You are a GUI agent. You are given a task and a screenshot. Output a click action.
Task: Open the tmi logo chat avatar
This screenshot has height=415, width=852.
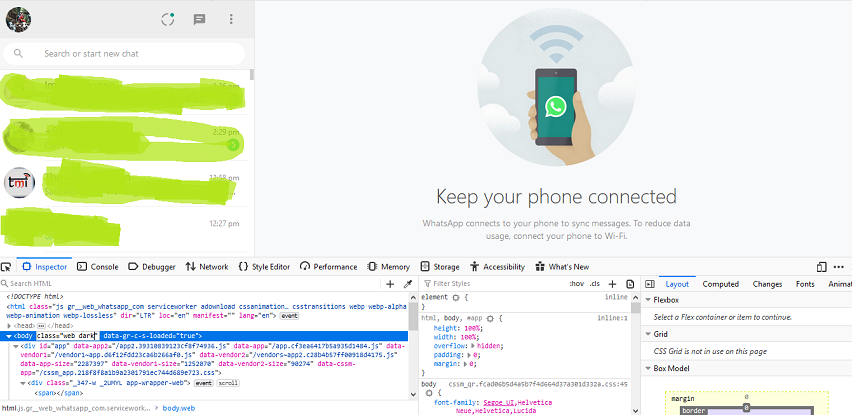[19, 183]
